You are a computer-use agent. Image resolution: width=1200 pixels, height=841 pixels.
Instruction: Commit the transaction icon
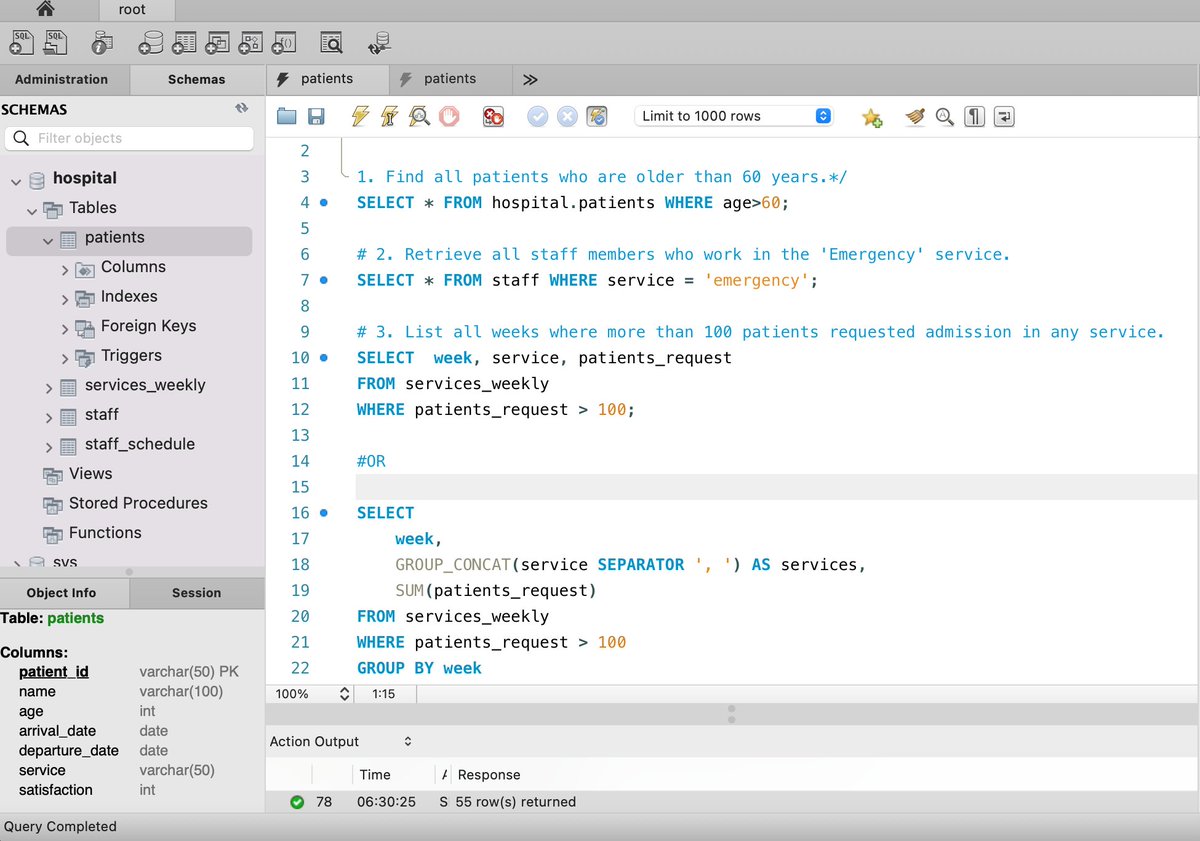(x=538, y=116)
